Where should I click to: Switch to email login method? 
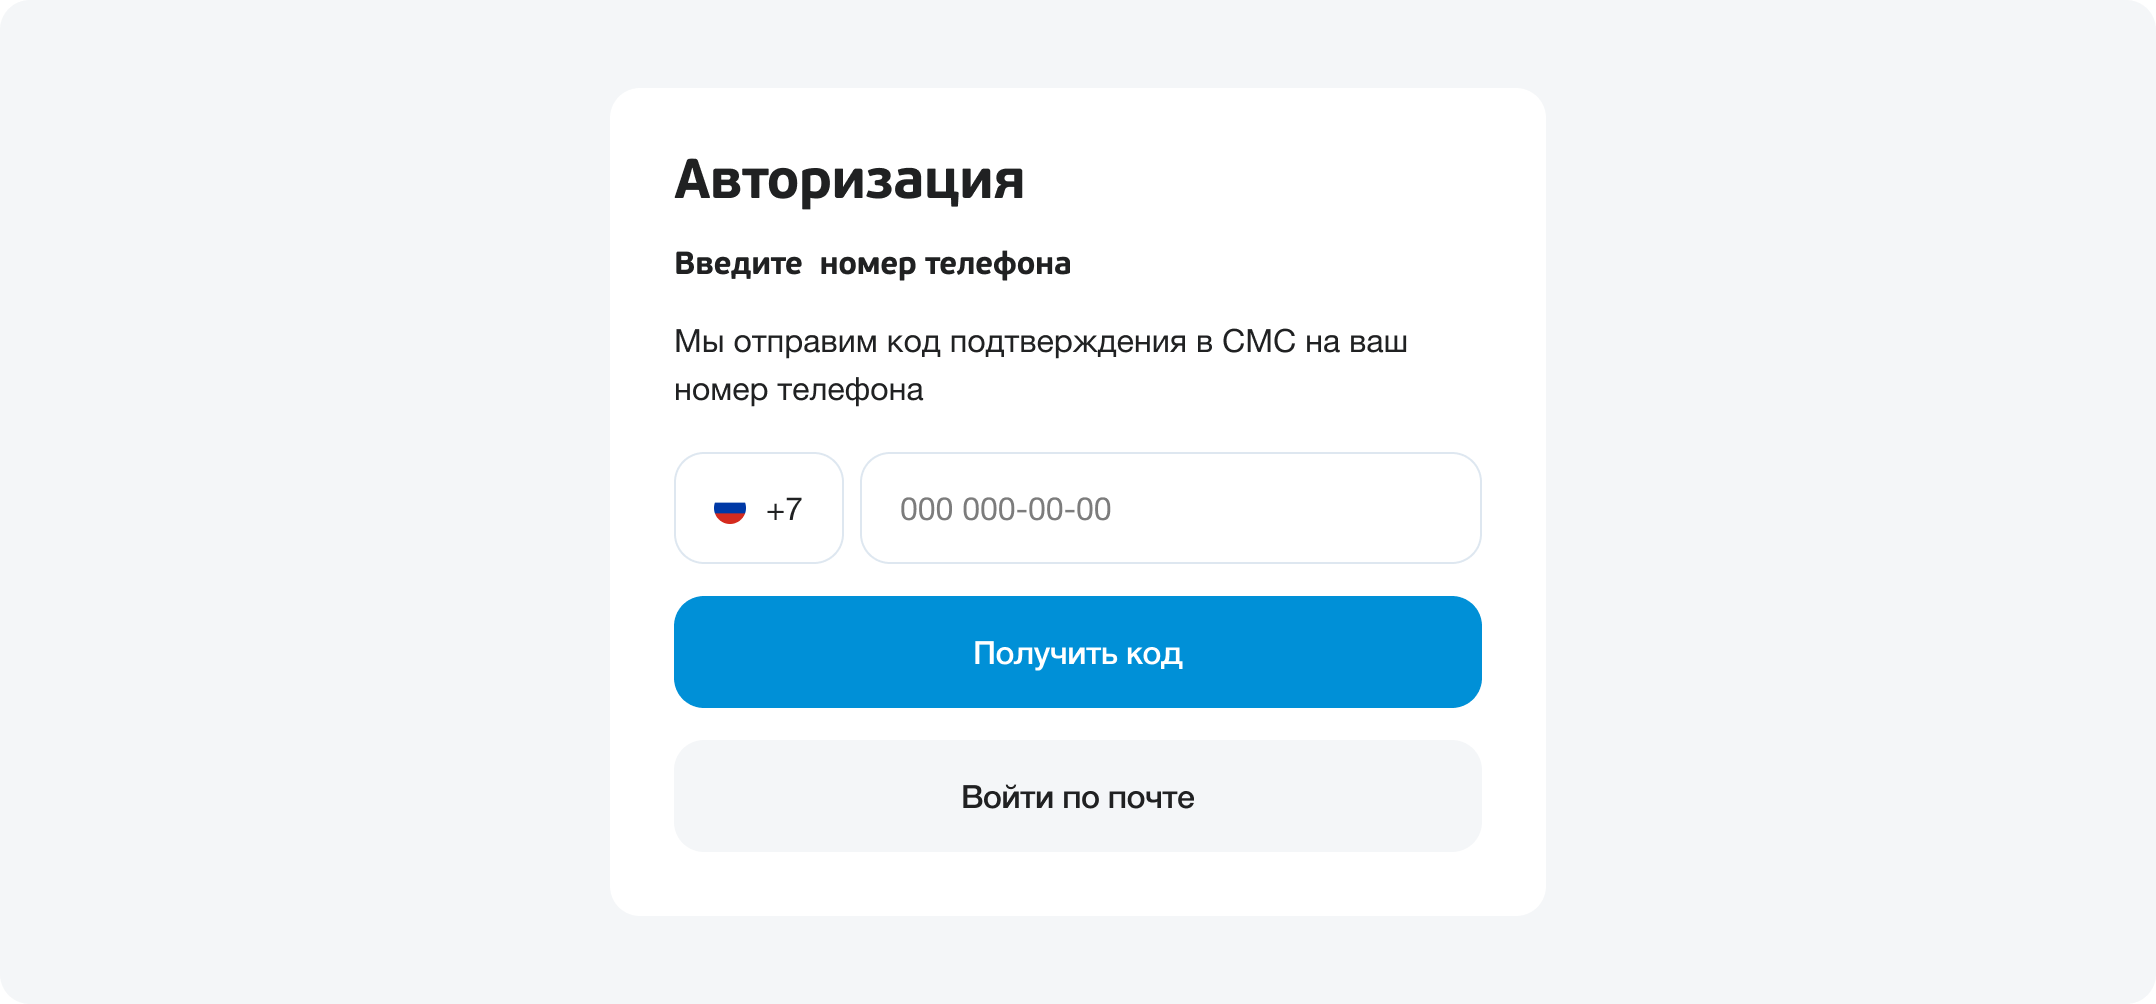(x=1077, y=796)
